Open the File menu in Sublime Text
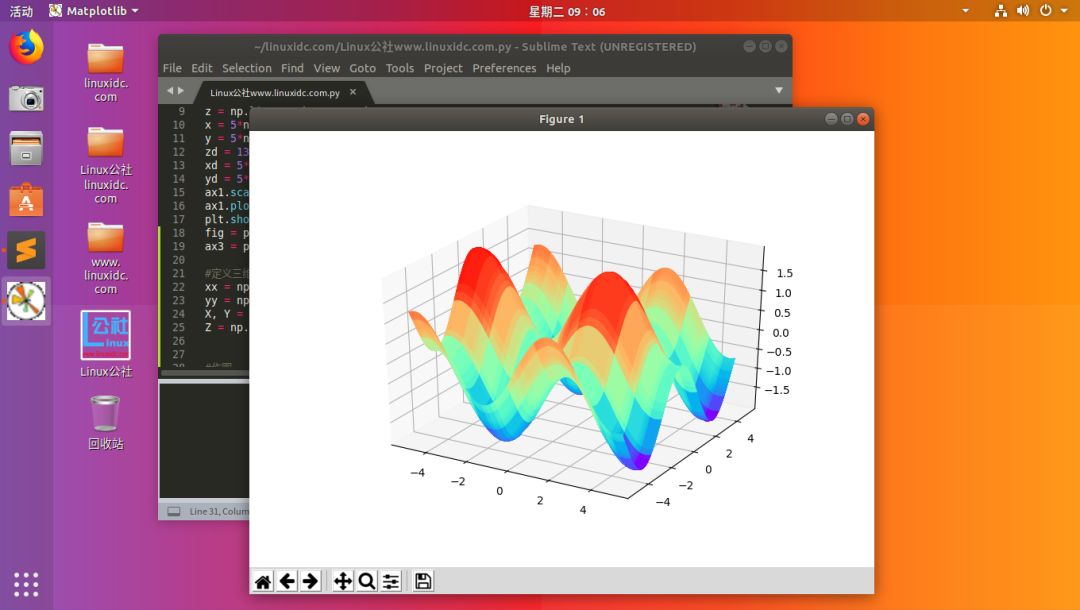This screenshot has height=610, width=1080. coord(172,68)
